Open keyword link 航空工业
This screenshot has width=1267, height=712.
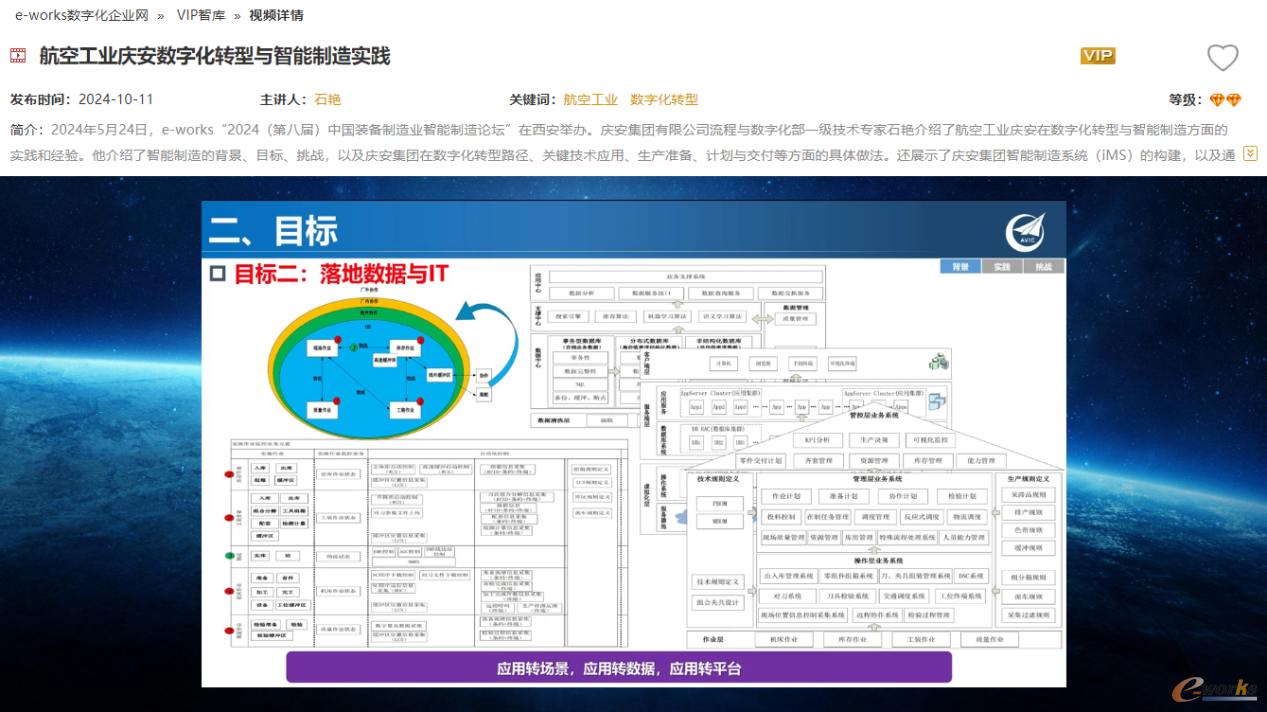pos(590,99)
